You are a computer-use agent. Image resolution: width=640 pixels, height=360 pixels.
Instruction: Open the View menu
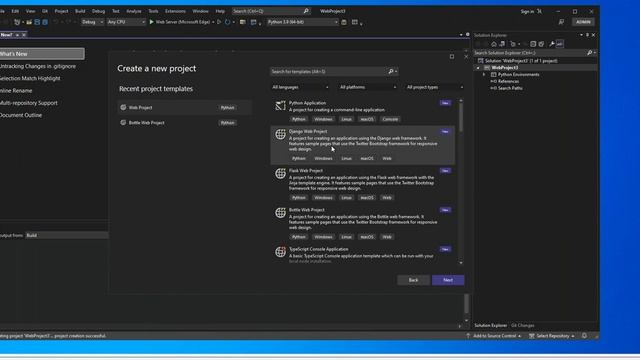pyautogui.click(x=30, y=11)
